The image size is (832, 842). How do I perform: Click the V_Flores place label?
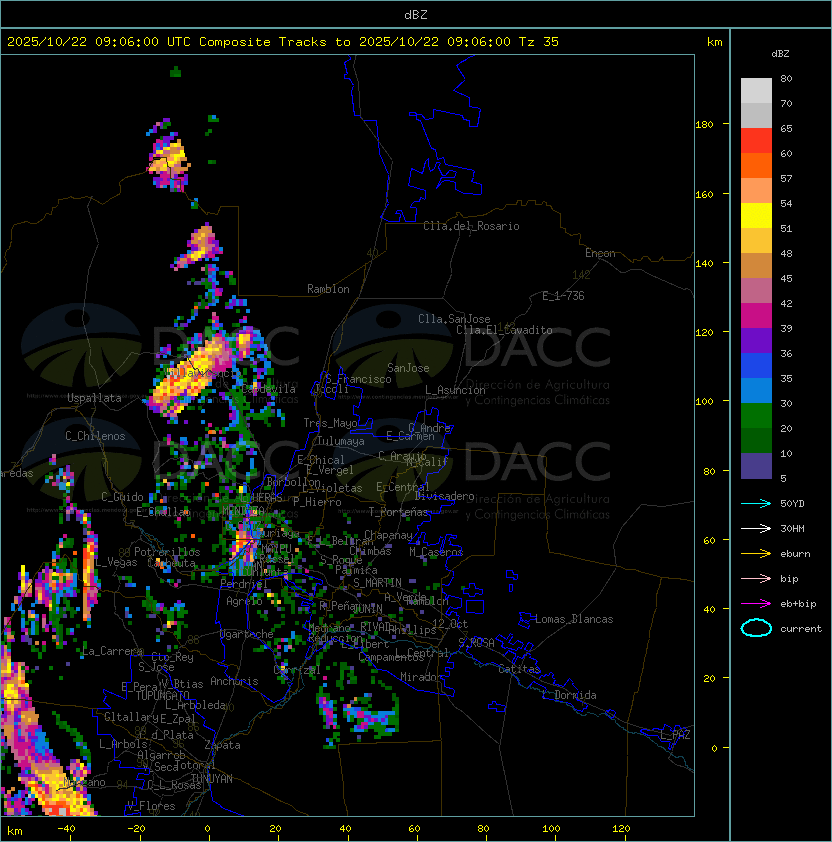coord(151,806)
